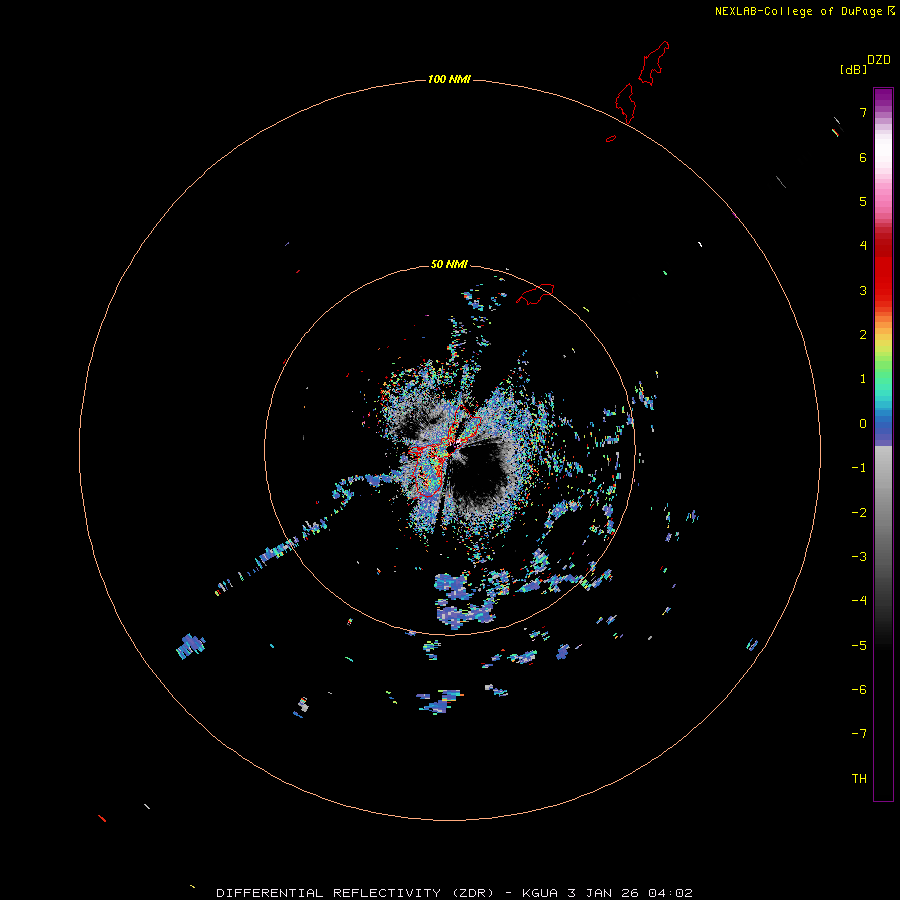The height and width of the screenshot is (900, 900).
Task: Click the DZD label above the color scale
Action: click(x=879, y=60)
